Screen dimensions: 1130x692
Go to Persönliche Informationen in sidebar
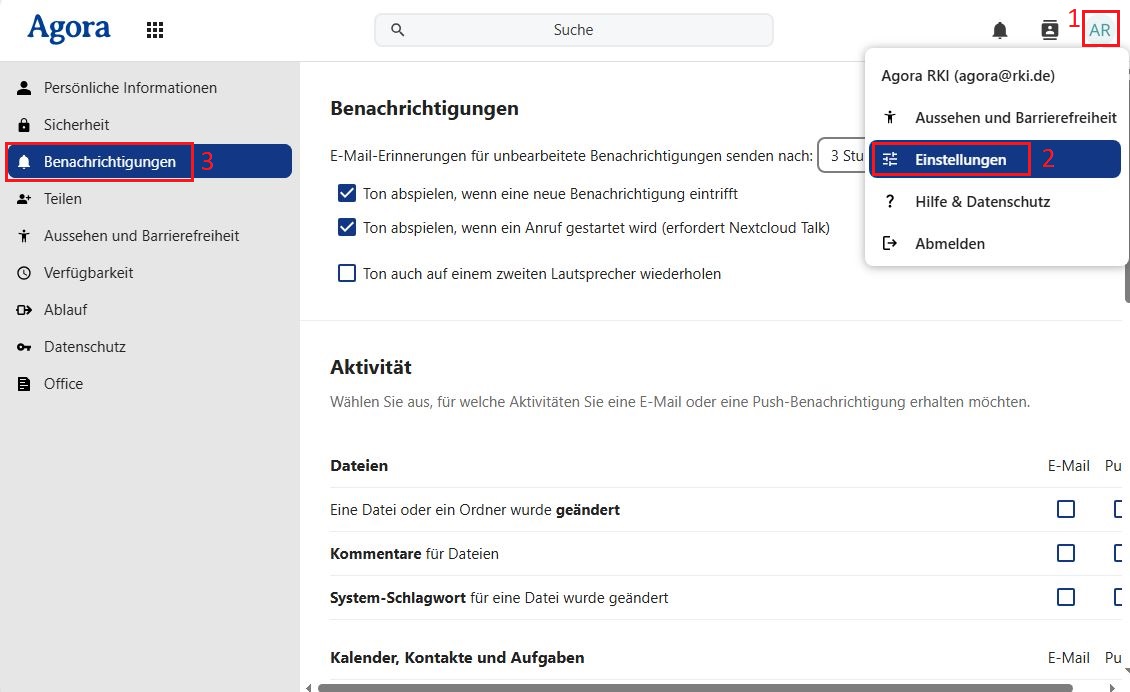130,88
